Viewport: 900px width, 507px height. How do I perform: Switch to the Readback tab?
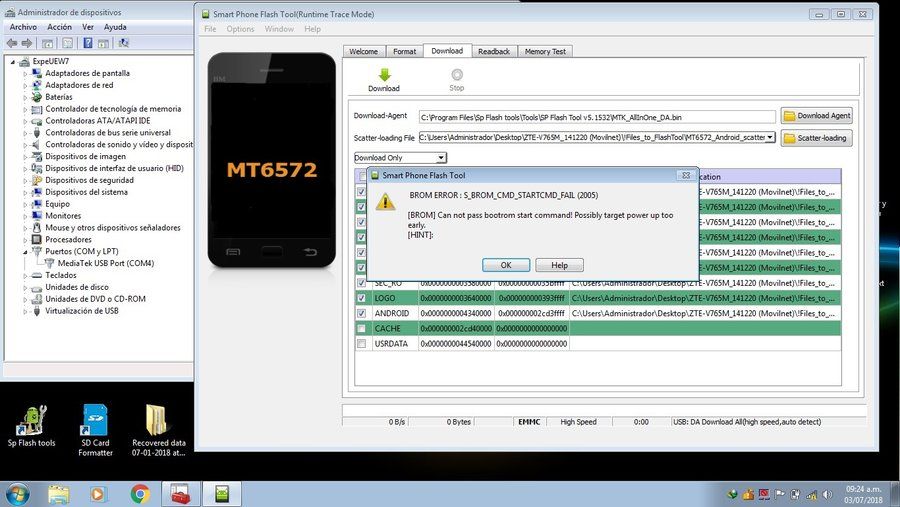point(494,51)
